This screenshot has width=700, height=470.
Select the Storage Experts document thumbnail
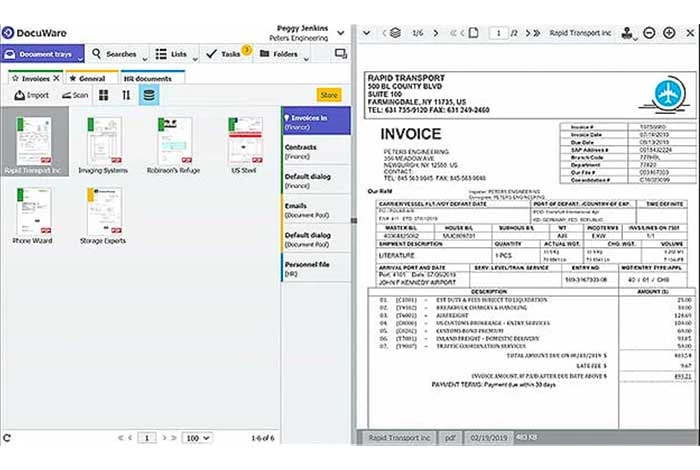pyautogui.click(x=103, y=215)
